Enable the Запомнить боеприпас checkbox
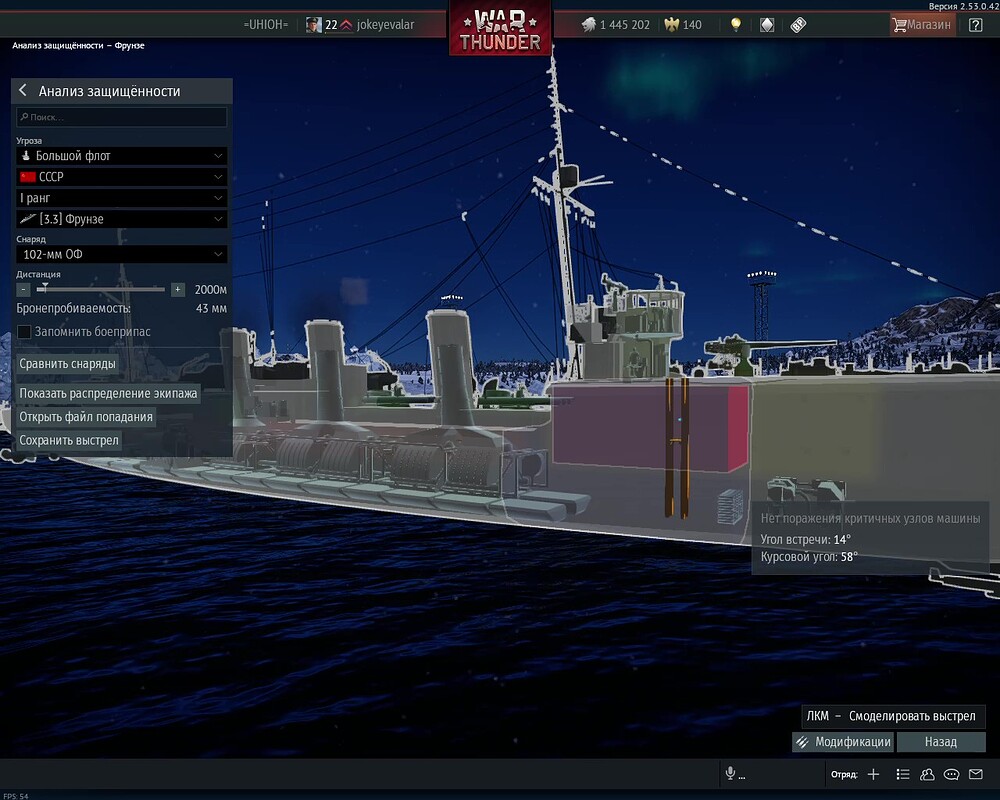1000x800 pixels. click(22, 330)
